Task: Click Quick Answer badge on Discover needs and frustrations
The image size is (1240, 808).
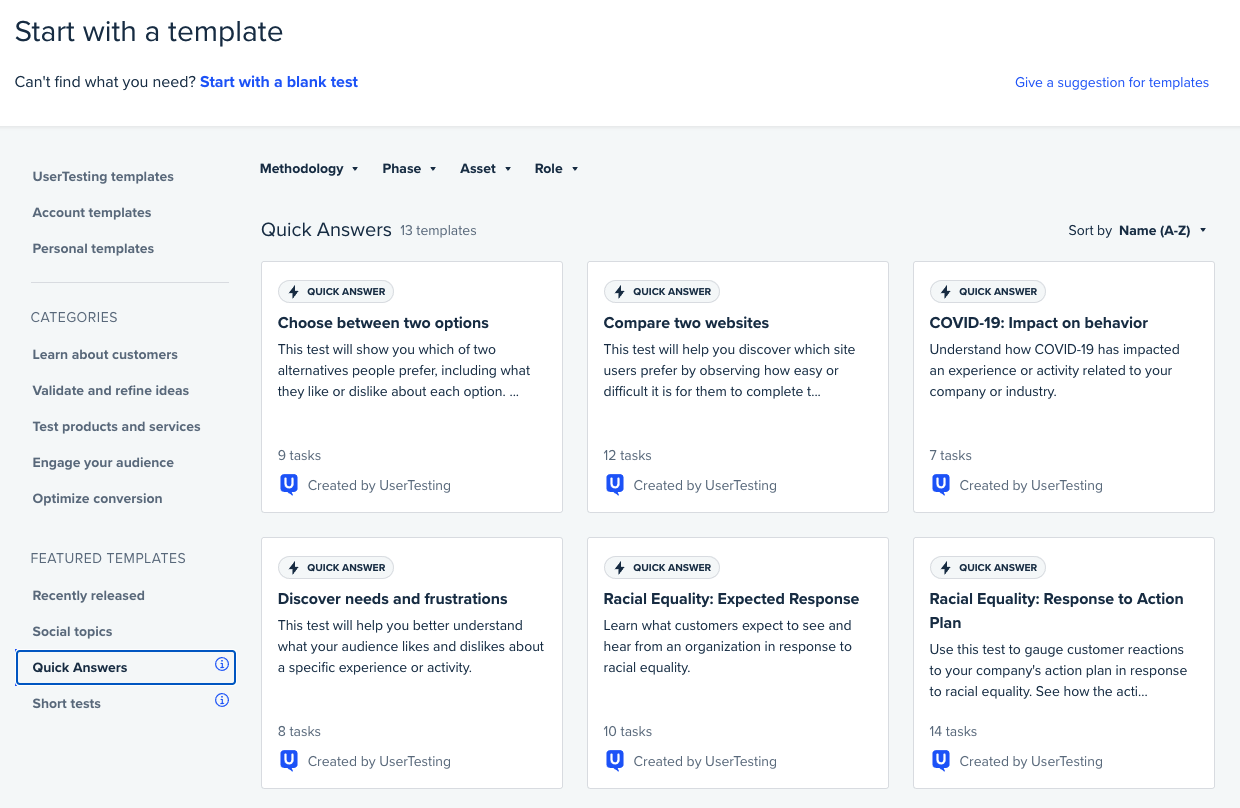Action: pos(336,568)
